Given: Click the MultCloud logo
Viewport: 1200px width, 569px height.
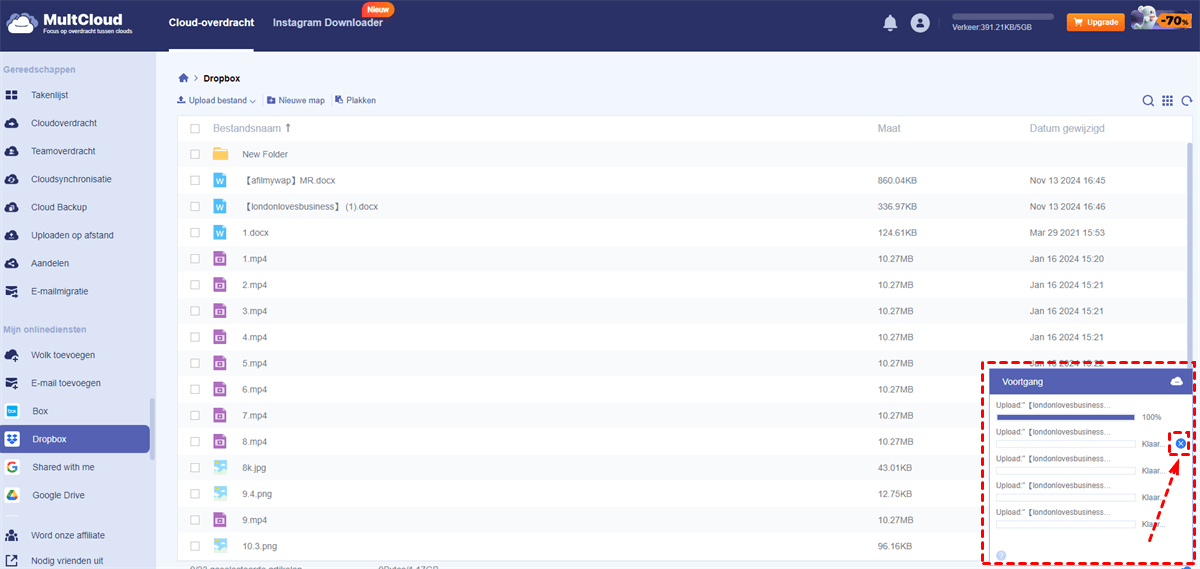Looking at the screenshot, I should coord(68,23).
